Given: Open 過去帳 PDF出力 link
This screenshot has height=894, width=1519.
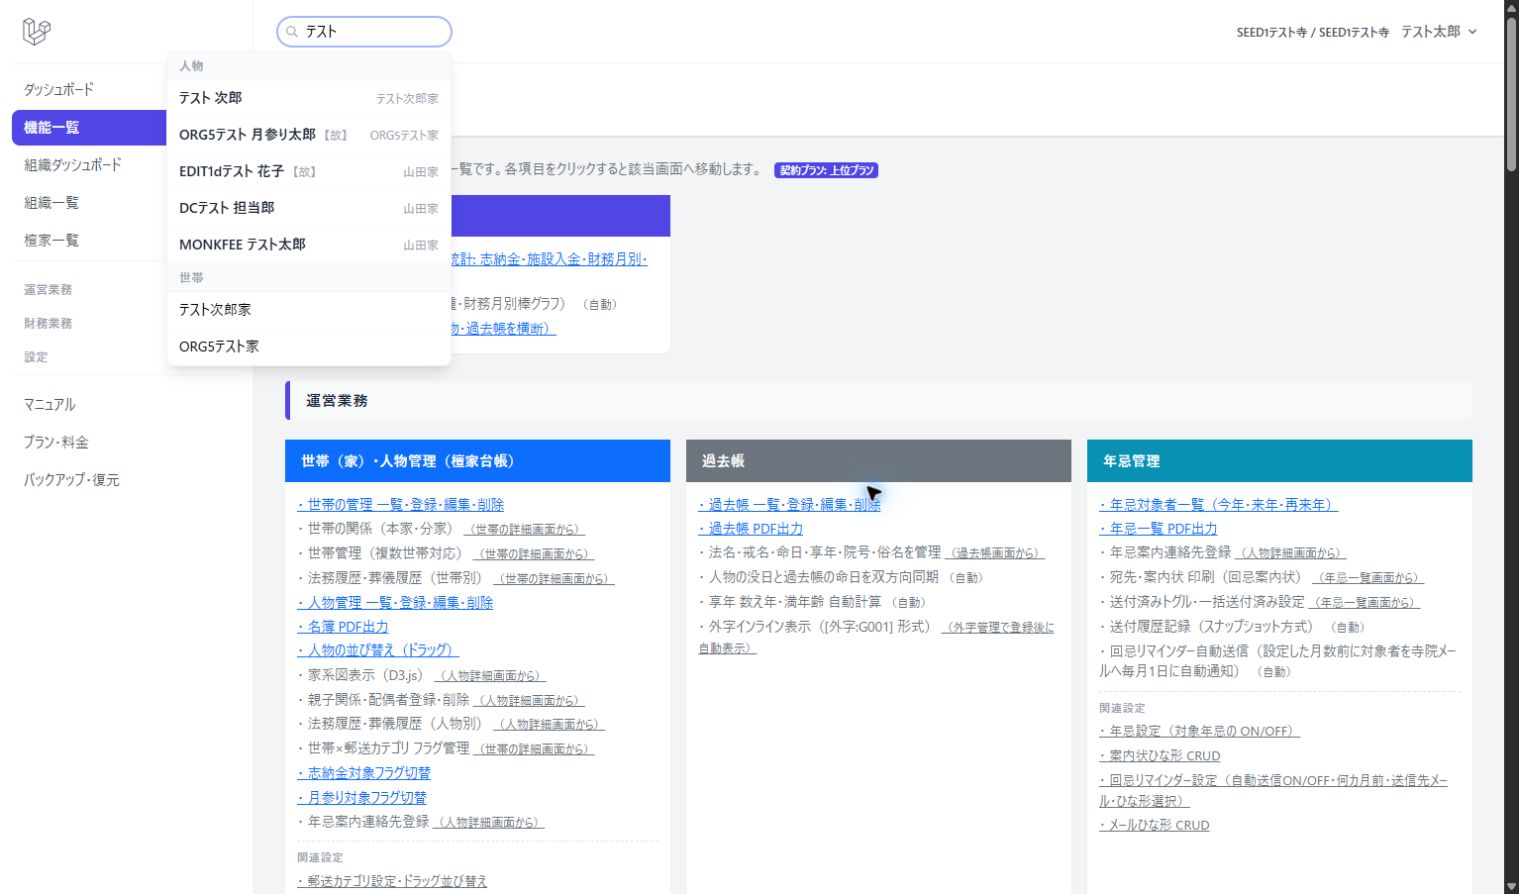Looking at the screenshot, I should point(751,529).
